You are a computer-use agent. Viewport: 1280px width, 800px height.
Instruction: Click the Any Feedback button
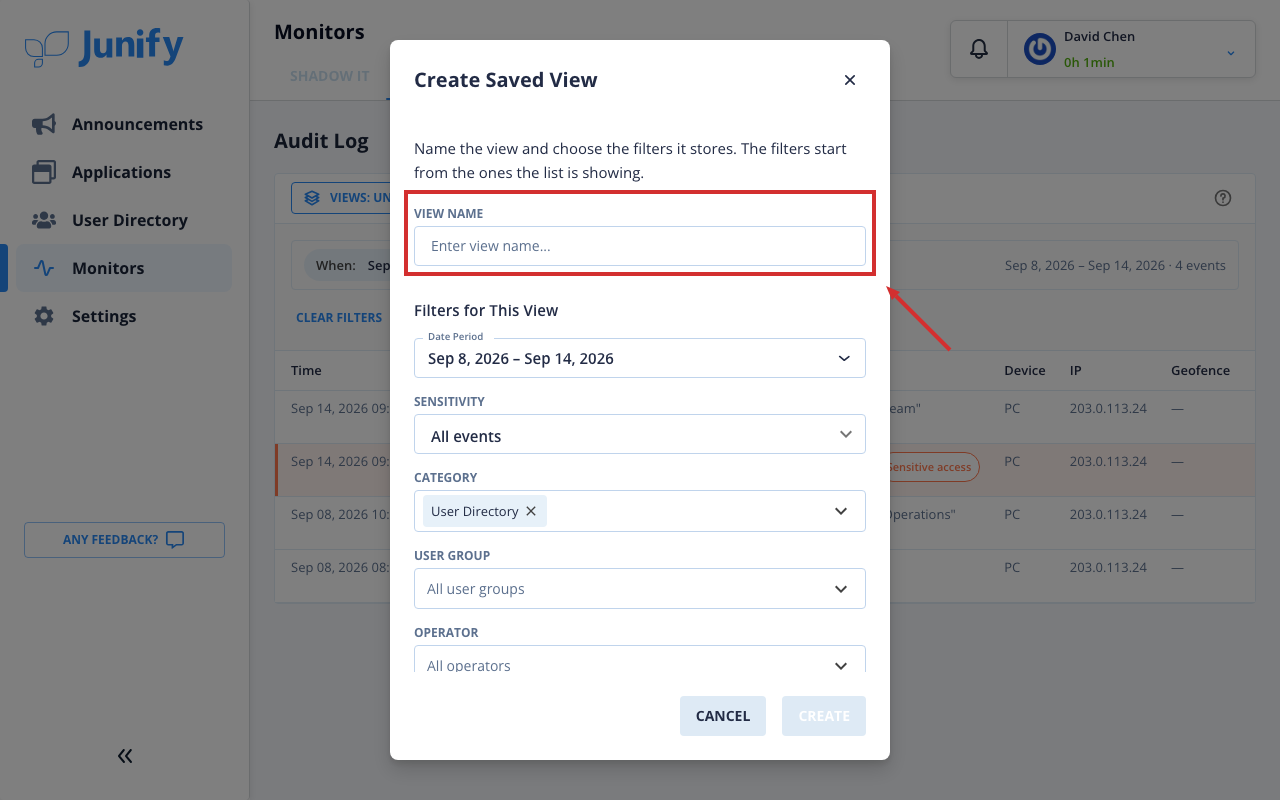tap(124, 540)
